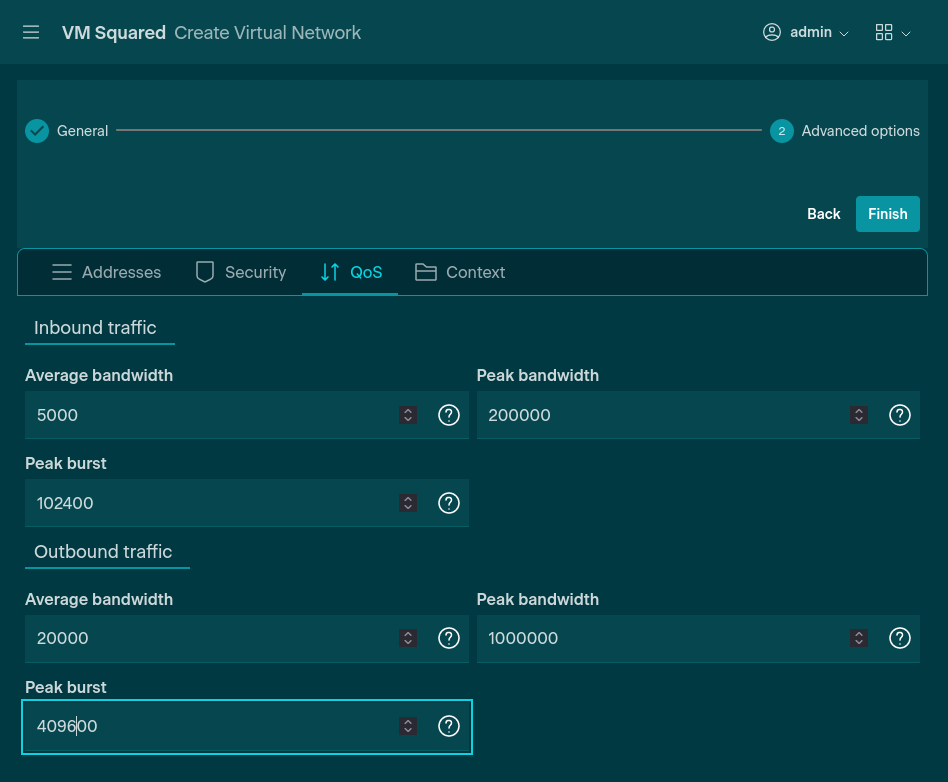
Task: Click the General step checkmark icon
Action: [37, 131]
